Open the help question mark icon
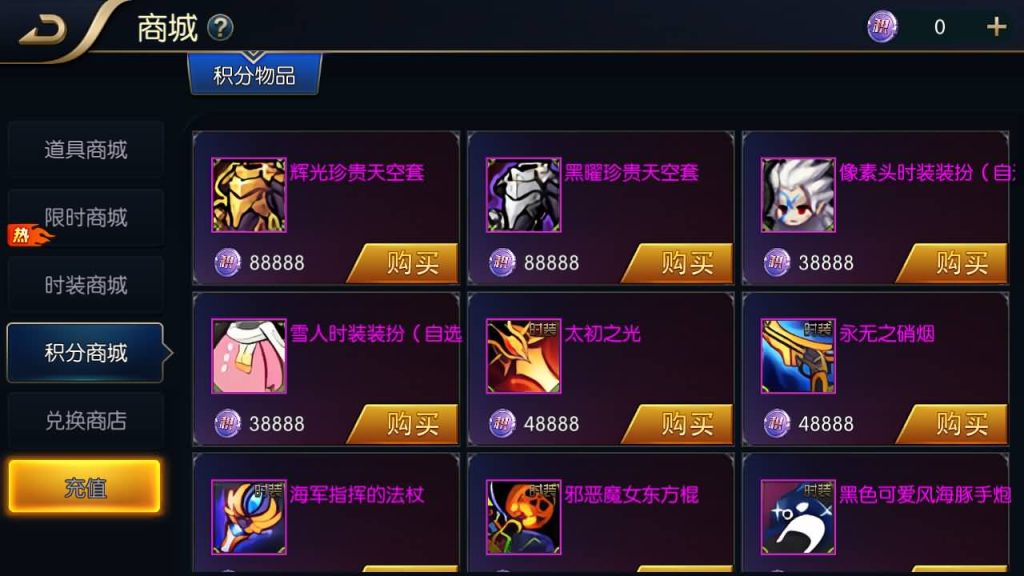Image resolution: width=1024 pixels, height=576 pixels. click(220, 27)
